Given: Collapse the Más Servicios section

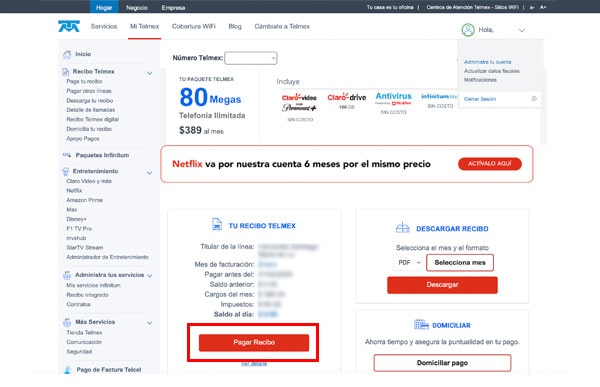Looking at the screenshot, I should pos(150,323).
